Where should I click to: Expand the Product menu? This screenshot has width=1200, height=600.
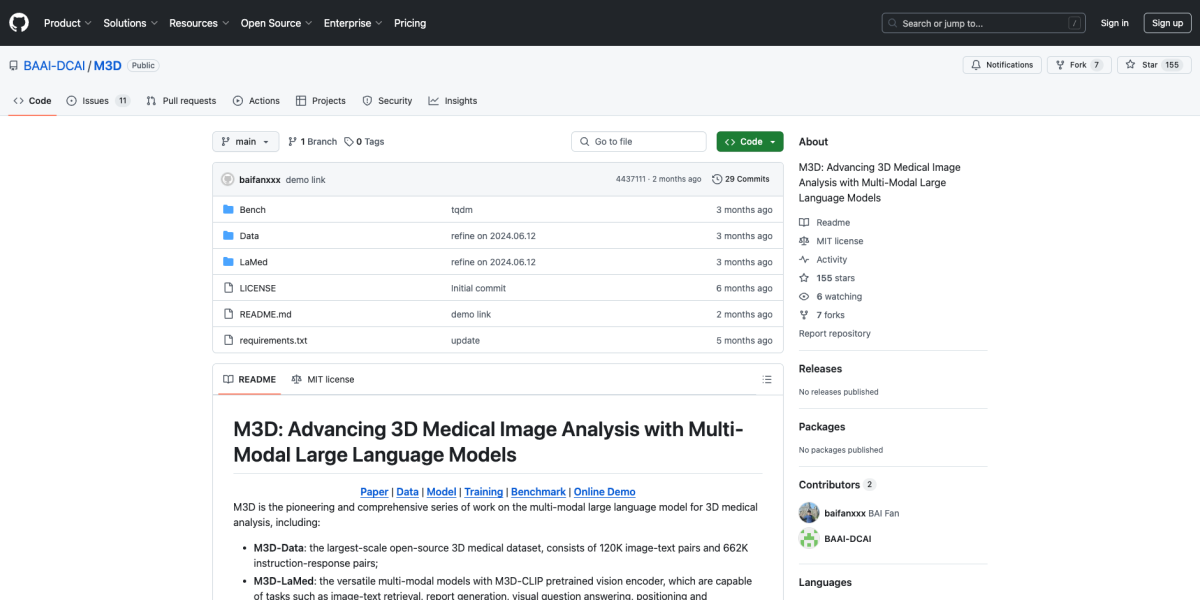pos(67,23)
